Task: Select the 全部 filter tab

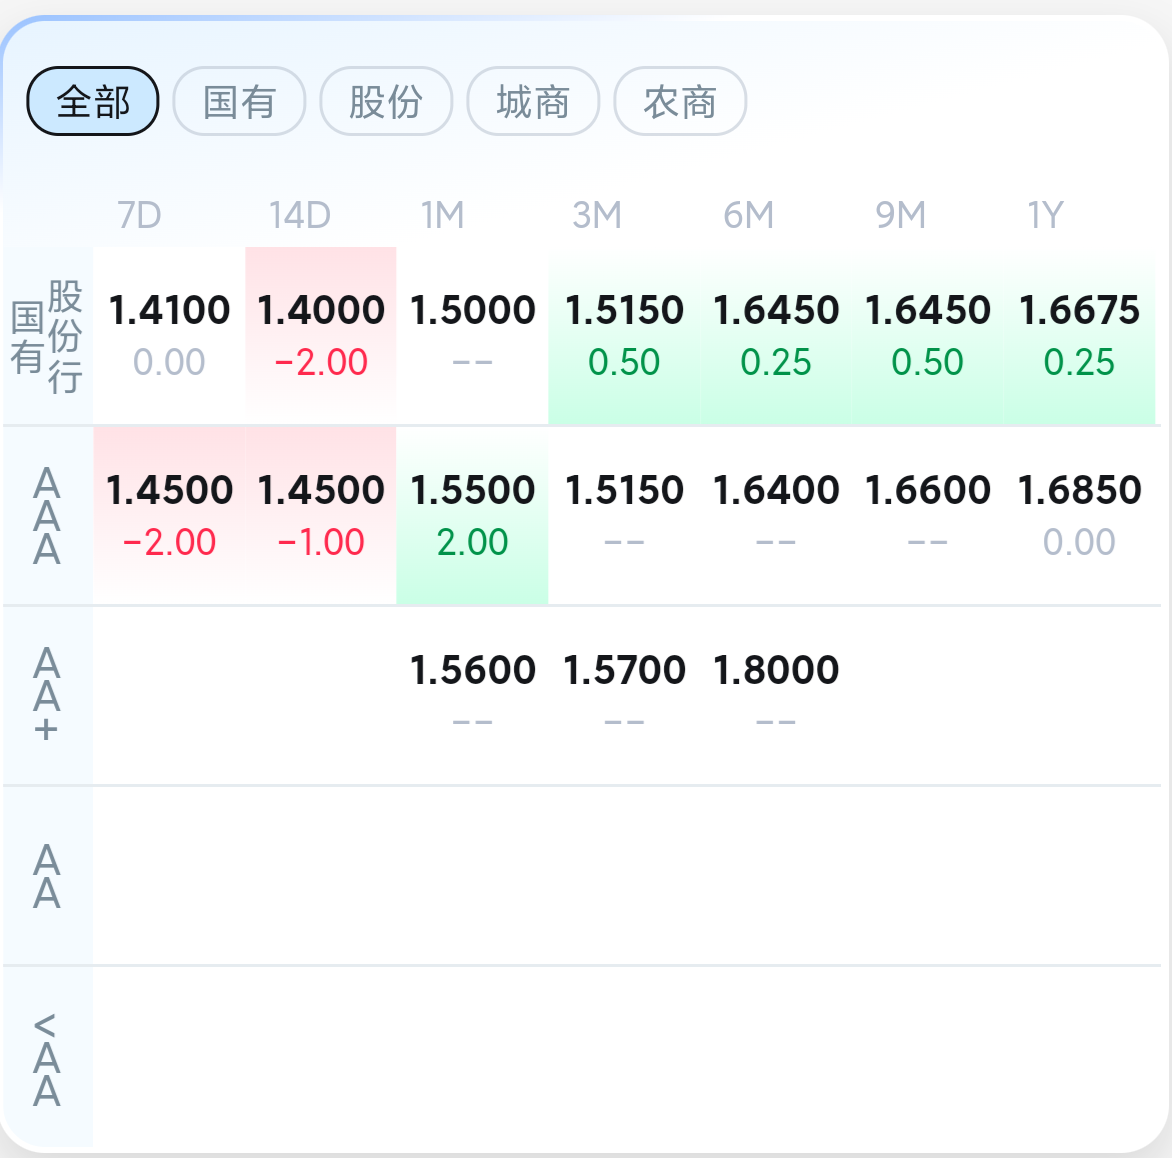Action: (x=93, y=101)
